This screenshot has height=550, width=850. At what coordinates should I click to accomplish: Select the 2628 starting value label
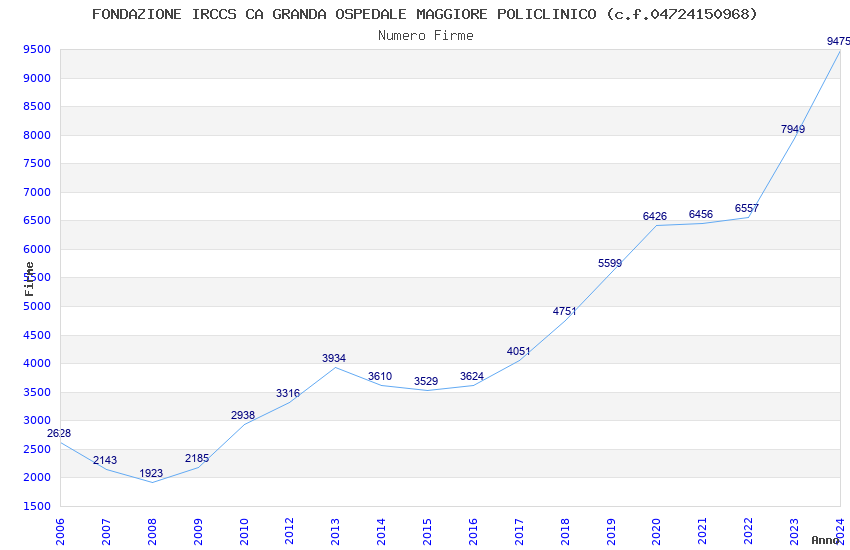(59, 433)
